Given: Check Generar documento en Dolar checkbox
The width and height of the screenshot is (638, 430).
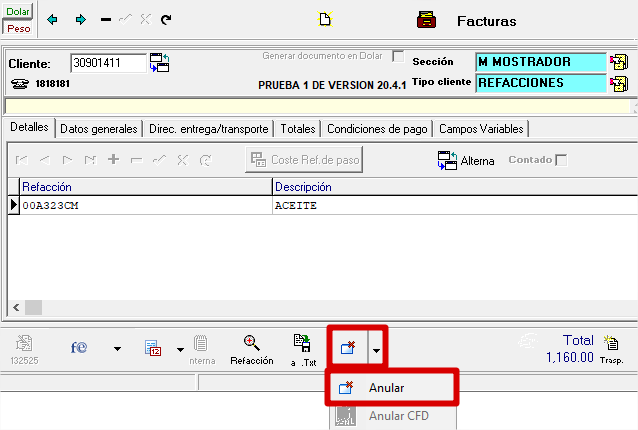Looking at the screenshot, I should click(398, 56).
